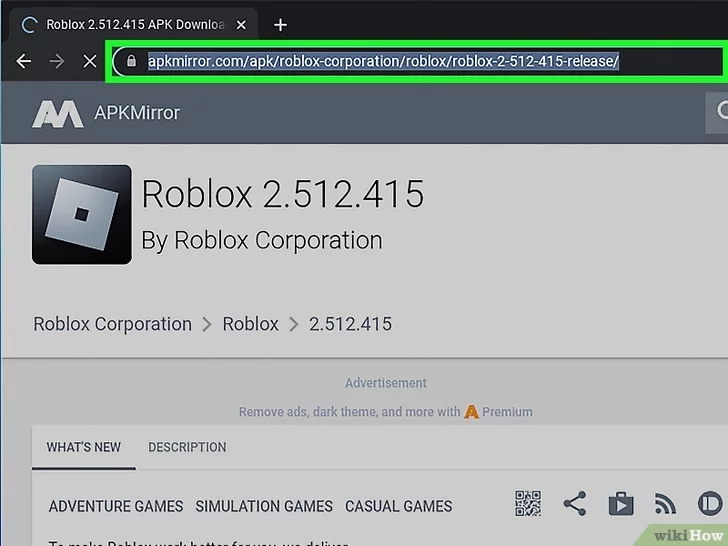Open the CASUAL GAMES category
Viewport: 728px width, 546px height.
pyautogui.click(x=398, y=506)
